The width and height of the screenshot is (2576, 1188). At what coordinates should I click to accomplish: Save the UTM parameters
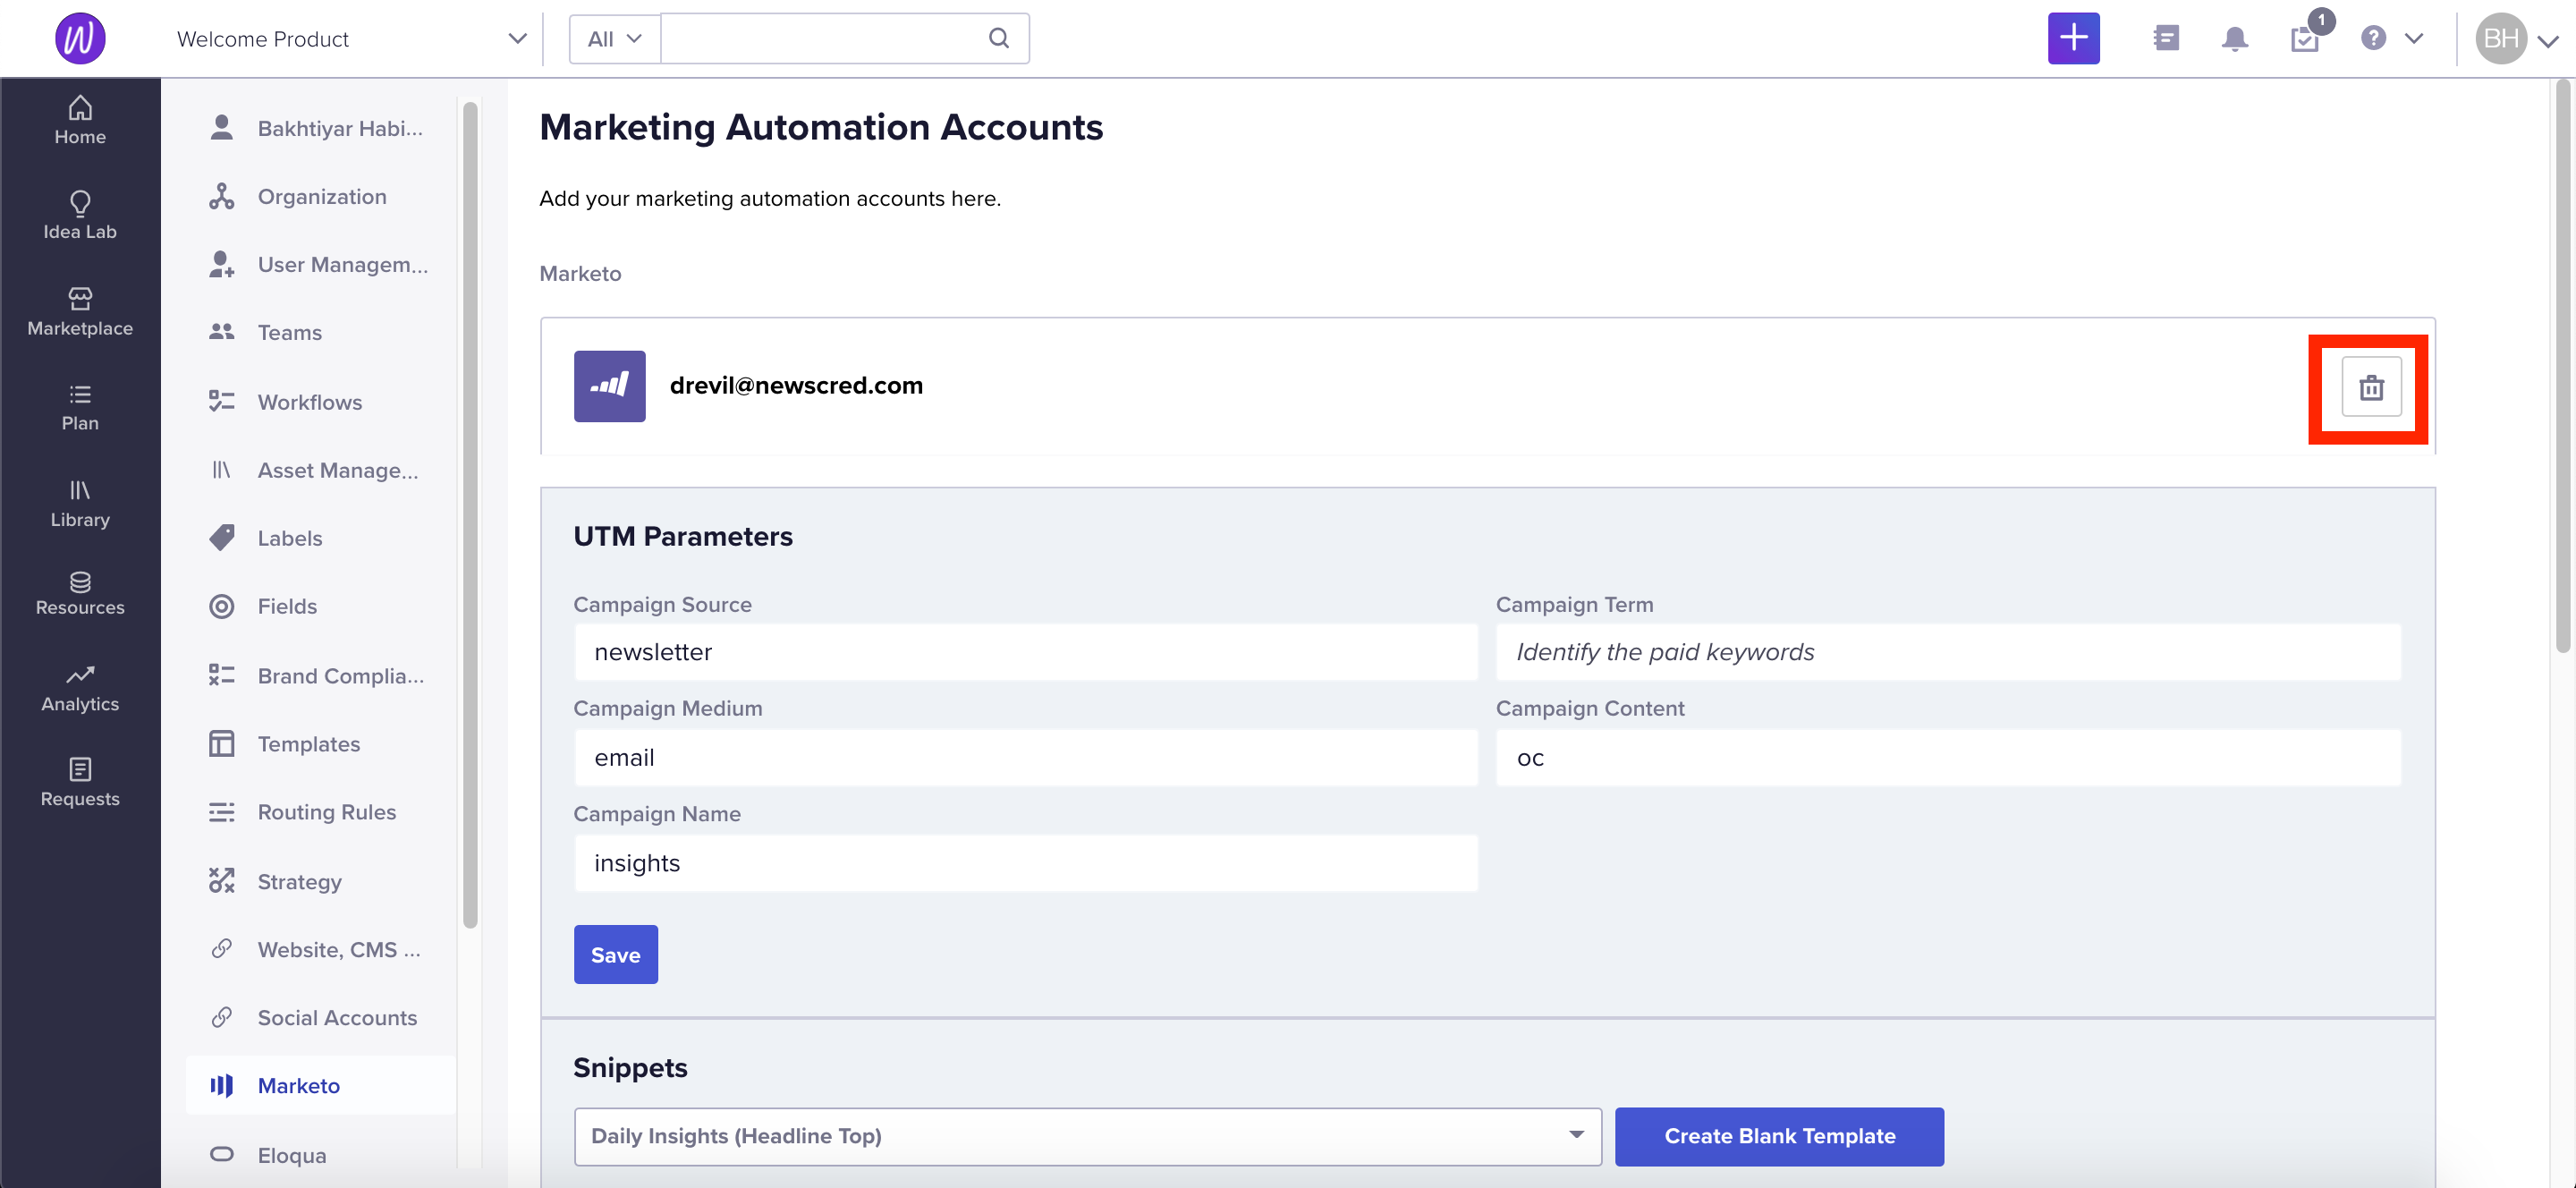[615, 954]
